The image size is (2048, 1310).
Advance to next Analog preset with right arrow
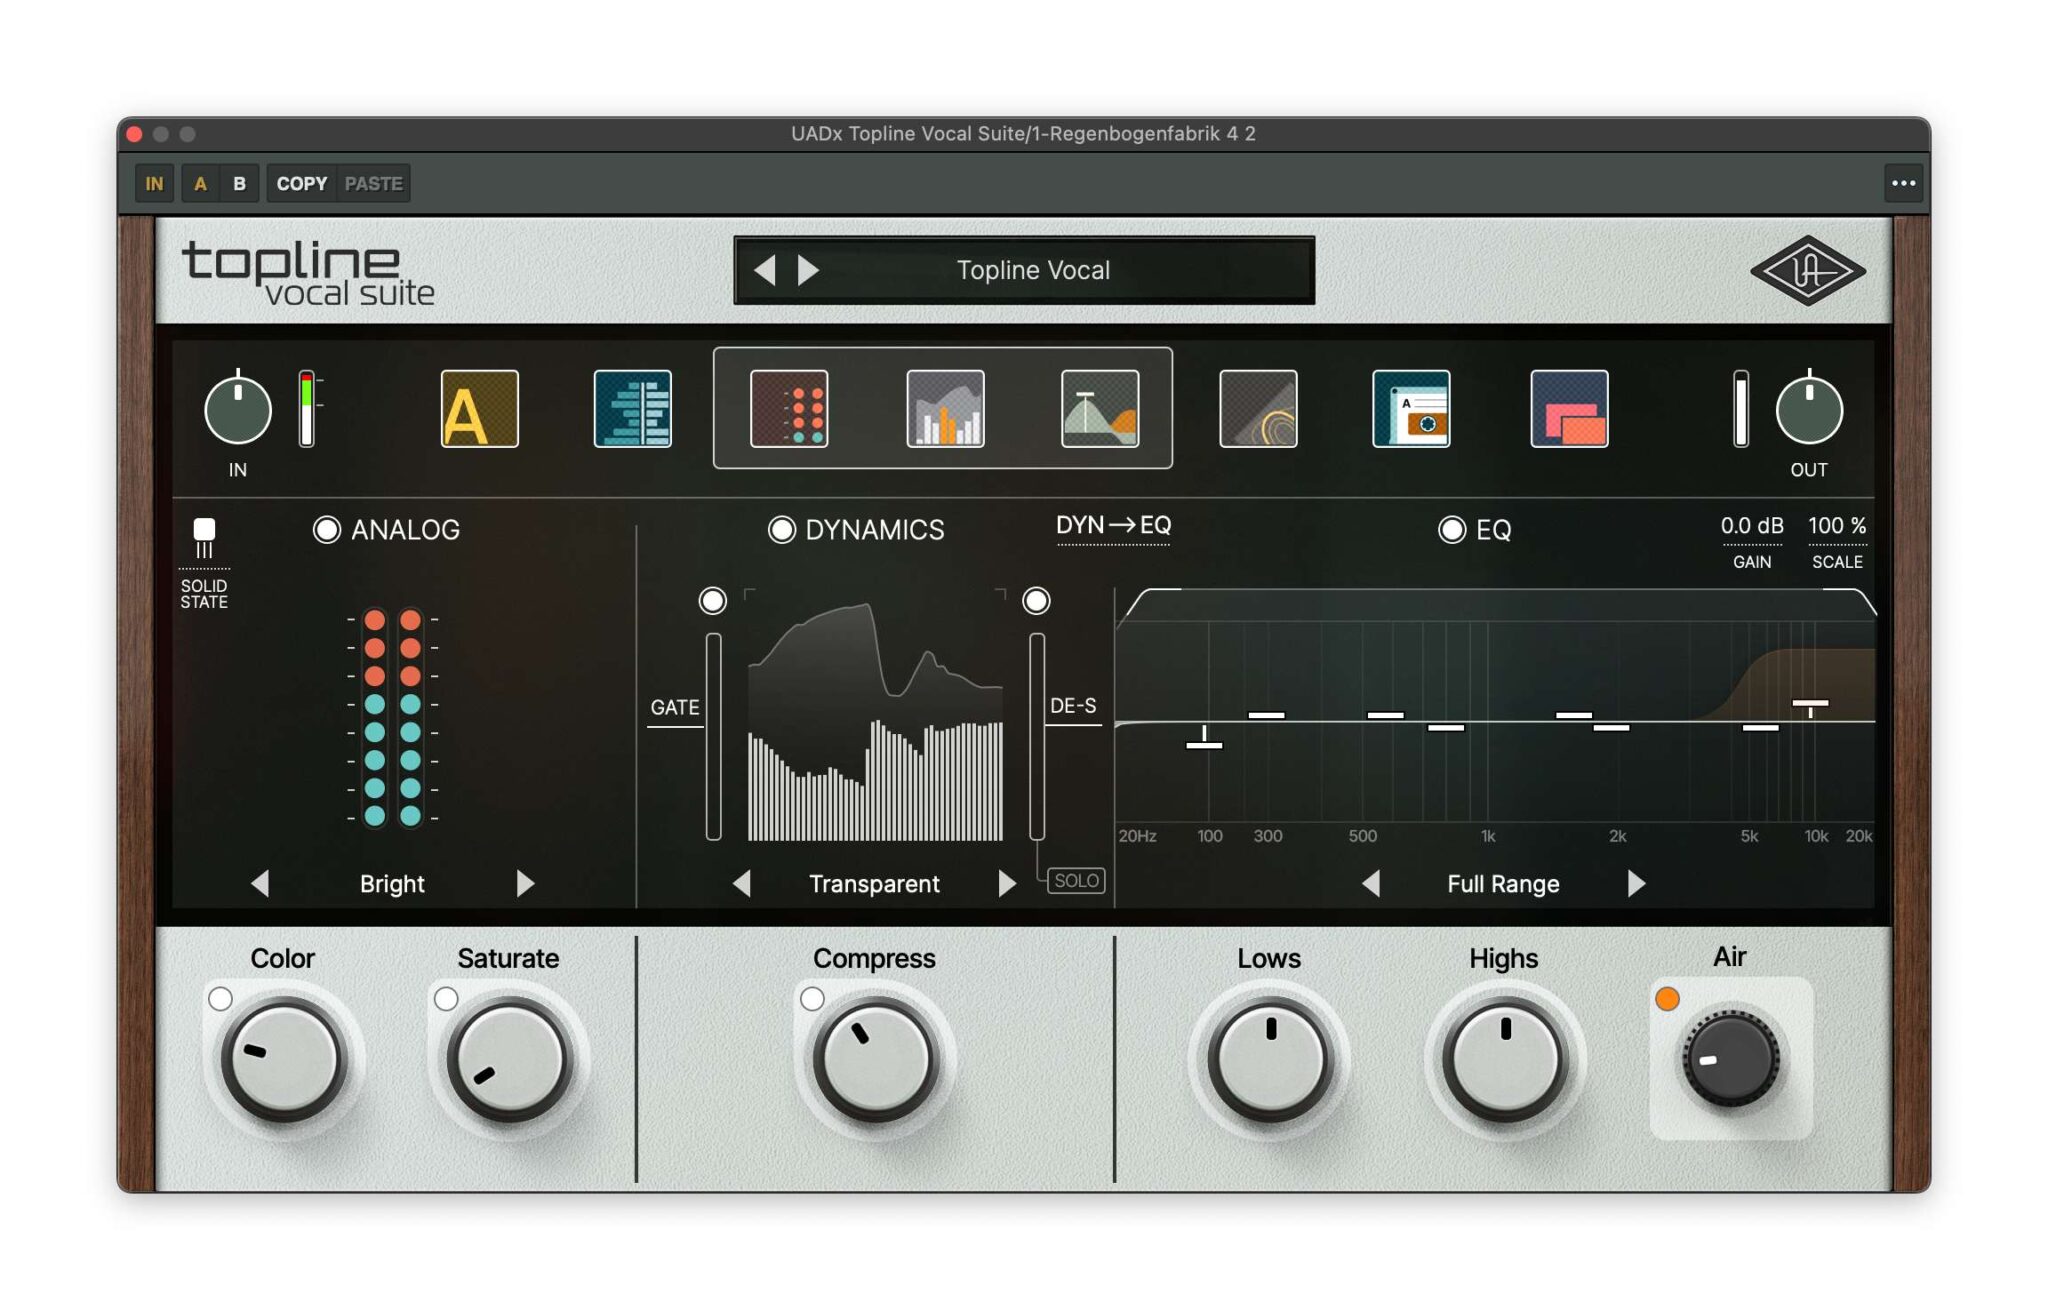[x=523, y=884]
